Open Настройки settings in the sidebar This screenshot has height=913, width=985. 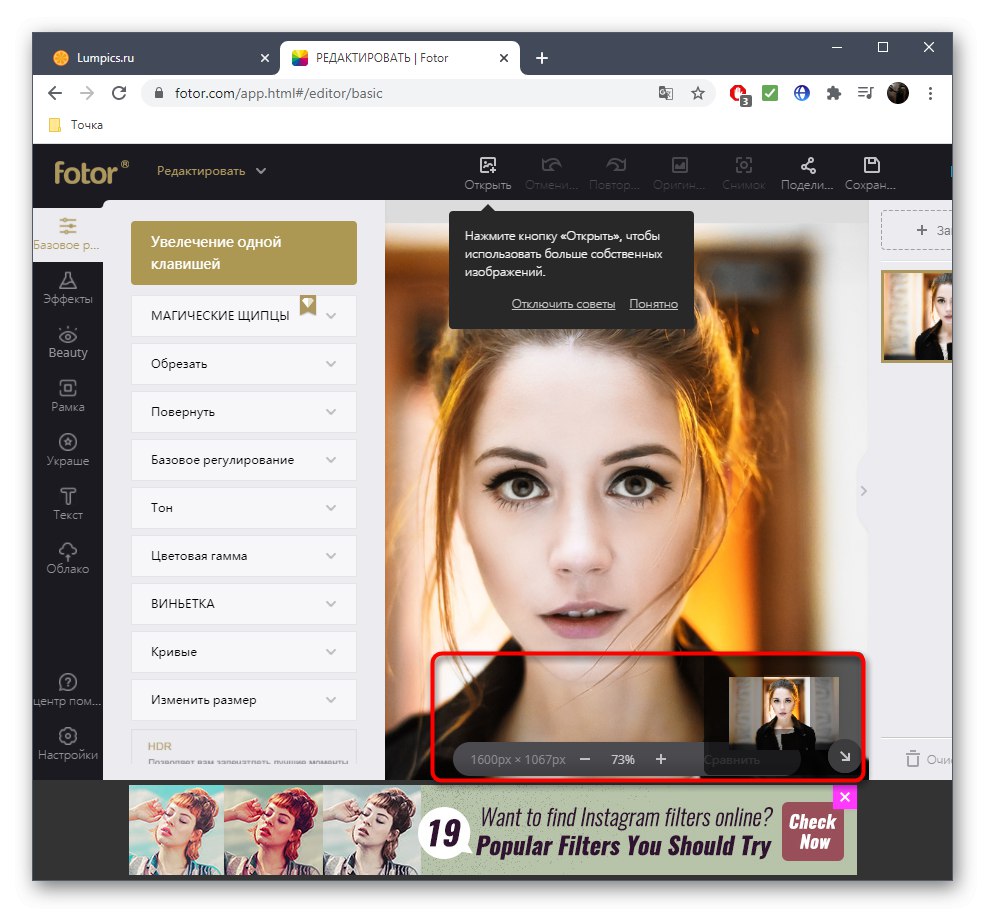pos(67,744)
